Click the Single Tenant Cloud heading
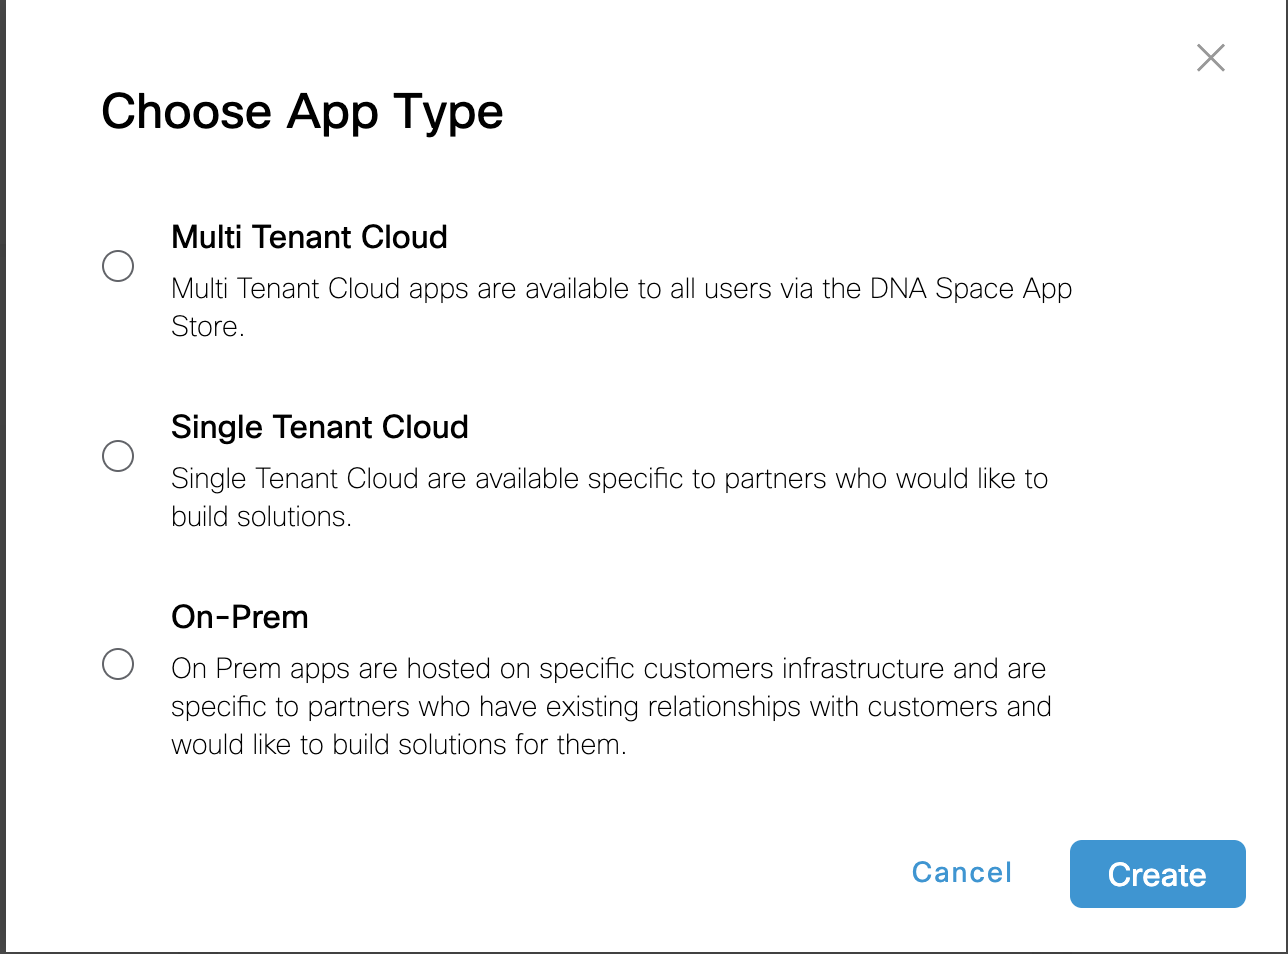This screenshot has height=954, width=1288. point(320,427)
